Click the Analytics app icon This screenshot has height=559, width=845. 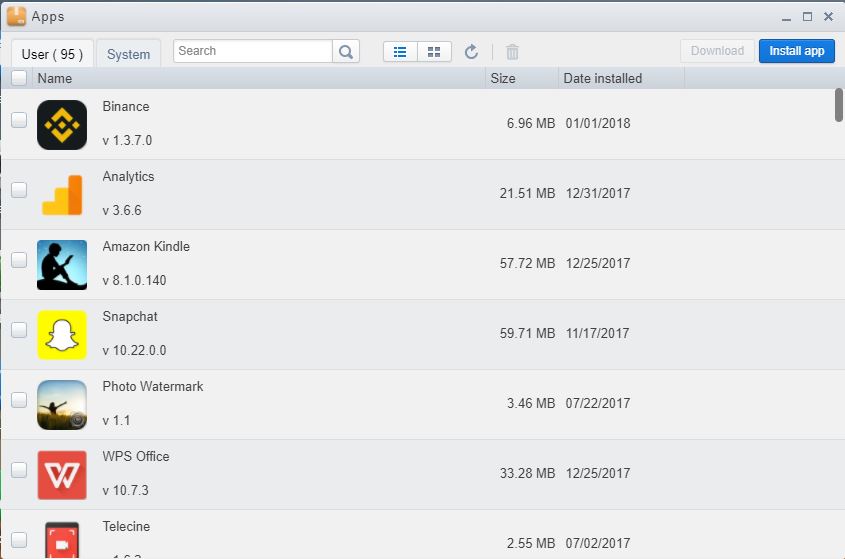pyautogui.click(x=62, y=195)
